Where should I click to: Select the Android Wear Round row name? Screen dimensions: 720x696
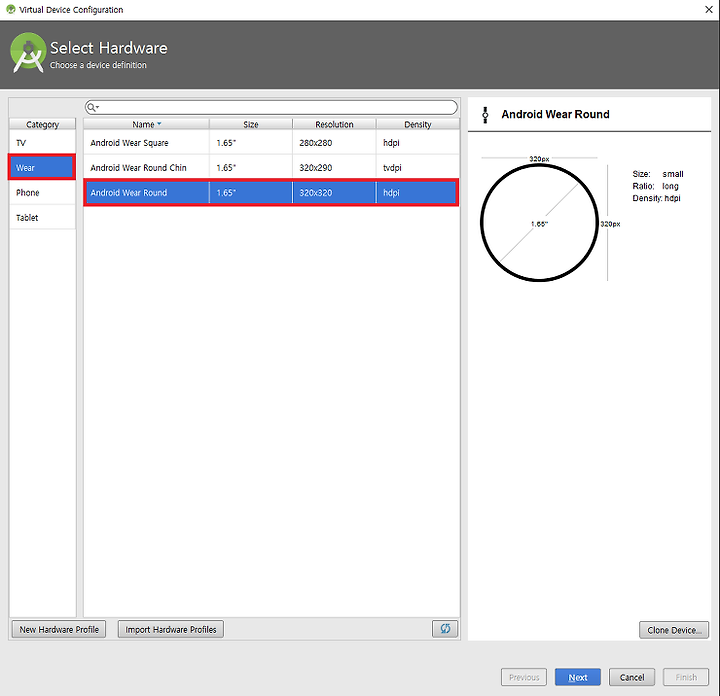point(129,192)
